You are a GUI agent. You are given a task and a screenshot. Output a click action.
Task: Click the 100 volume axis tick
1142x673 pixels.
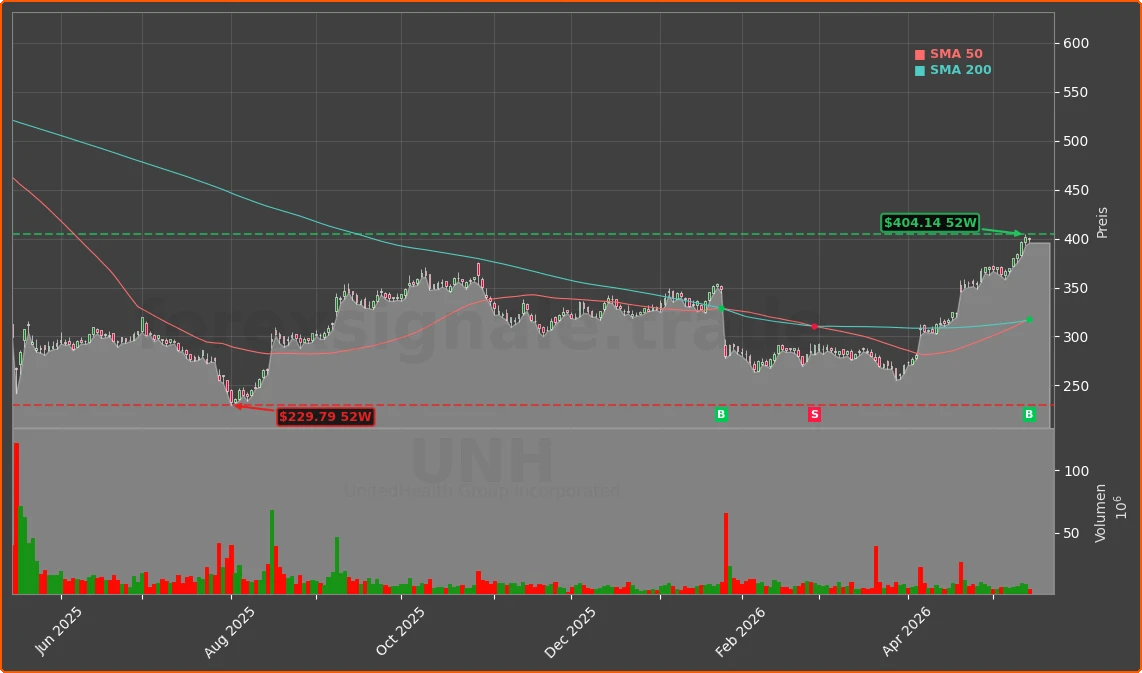tap(1076, 471)
